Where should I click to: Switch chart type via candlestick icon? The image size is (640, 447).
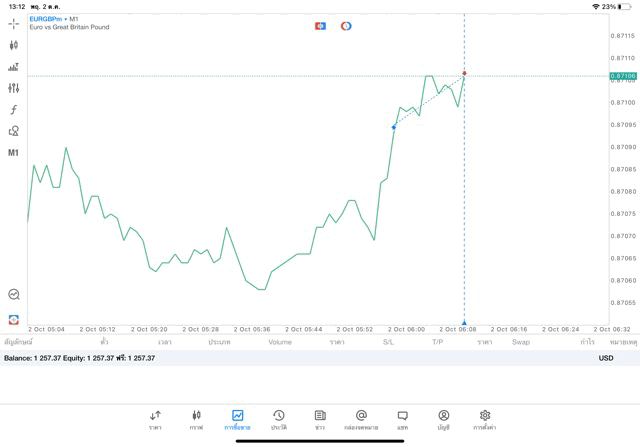[x=13, y=45]
